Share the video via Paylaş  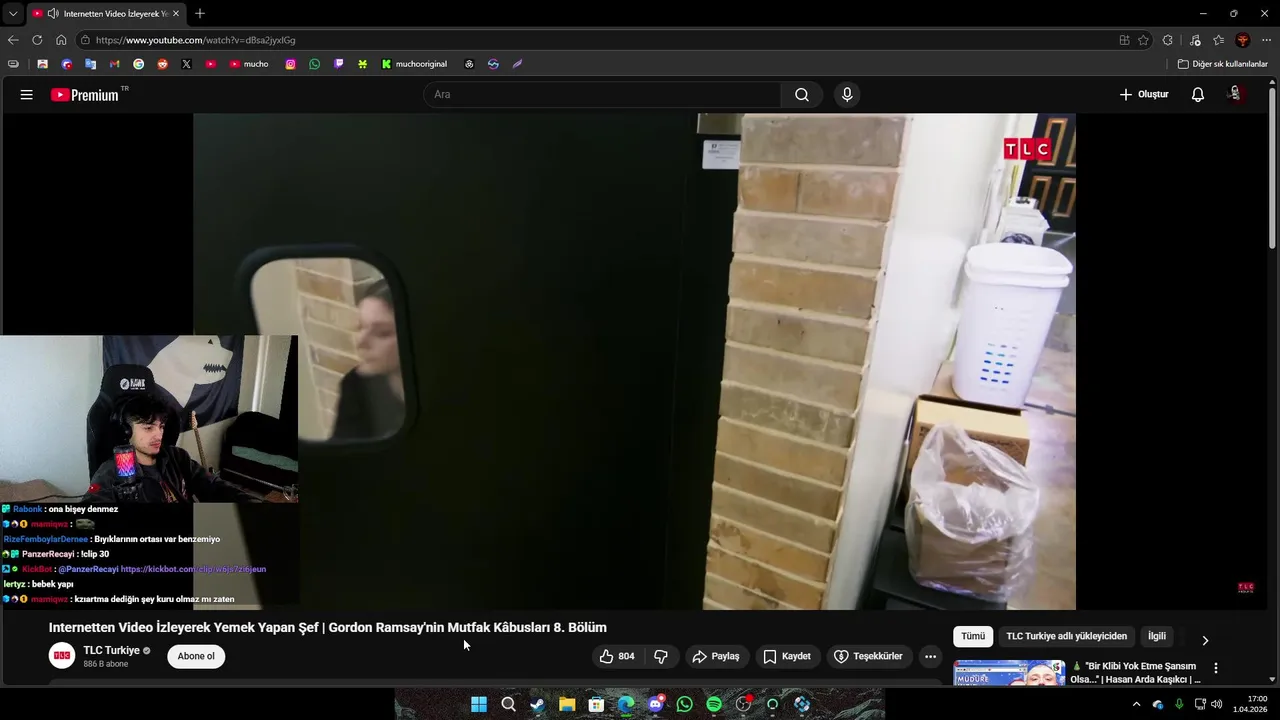pos(716,657)
